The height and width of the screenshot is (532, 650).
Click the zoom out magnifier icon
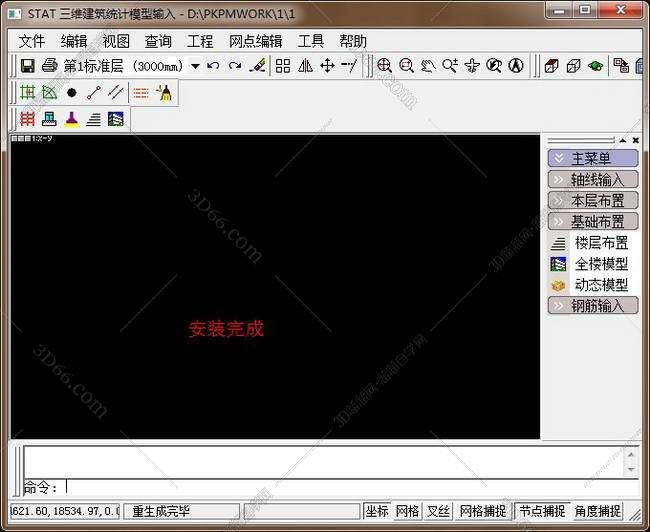click(406, 66)
